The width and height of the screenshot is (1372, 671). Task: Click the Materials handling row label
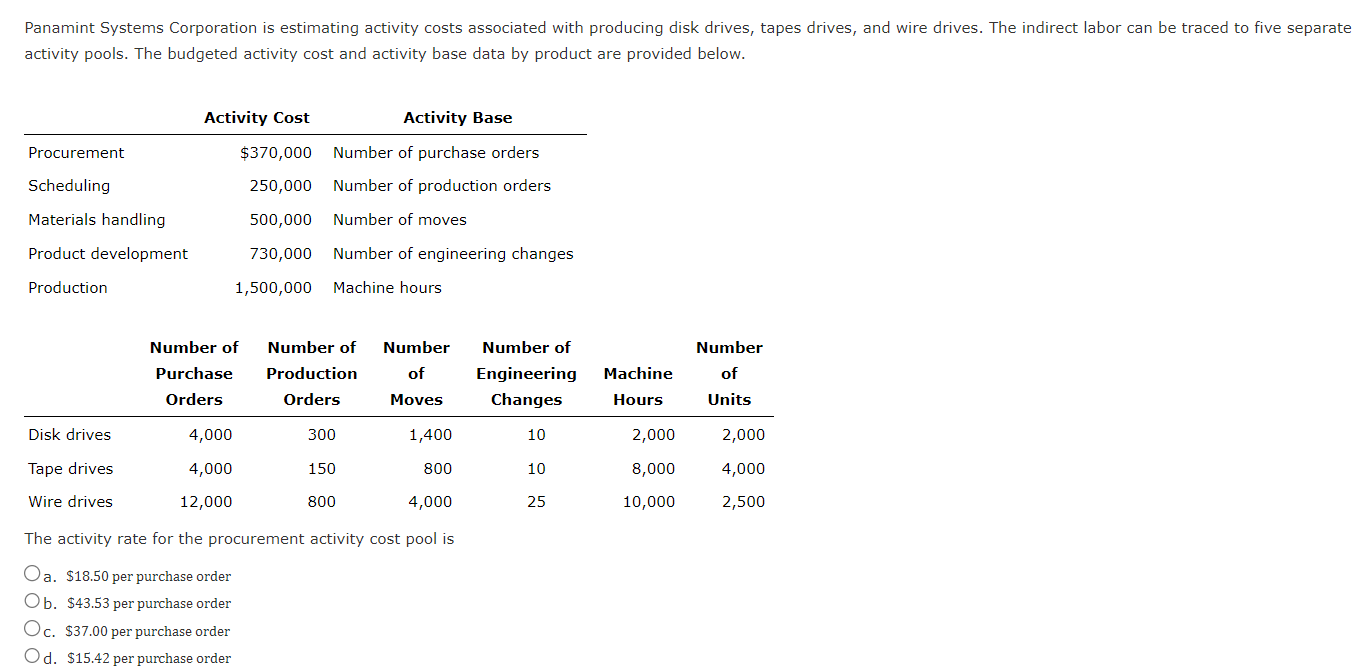(97, 220)
